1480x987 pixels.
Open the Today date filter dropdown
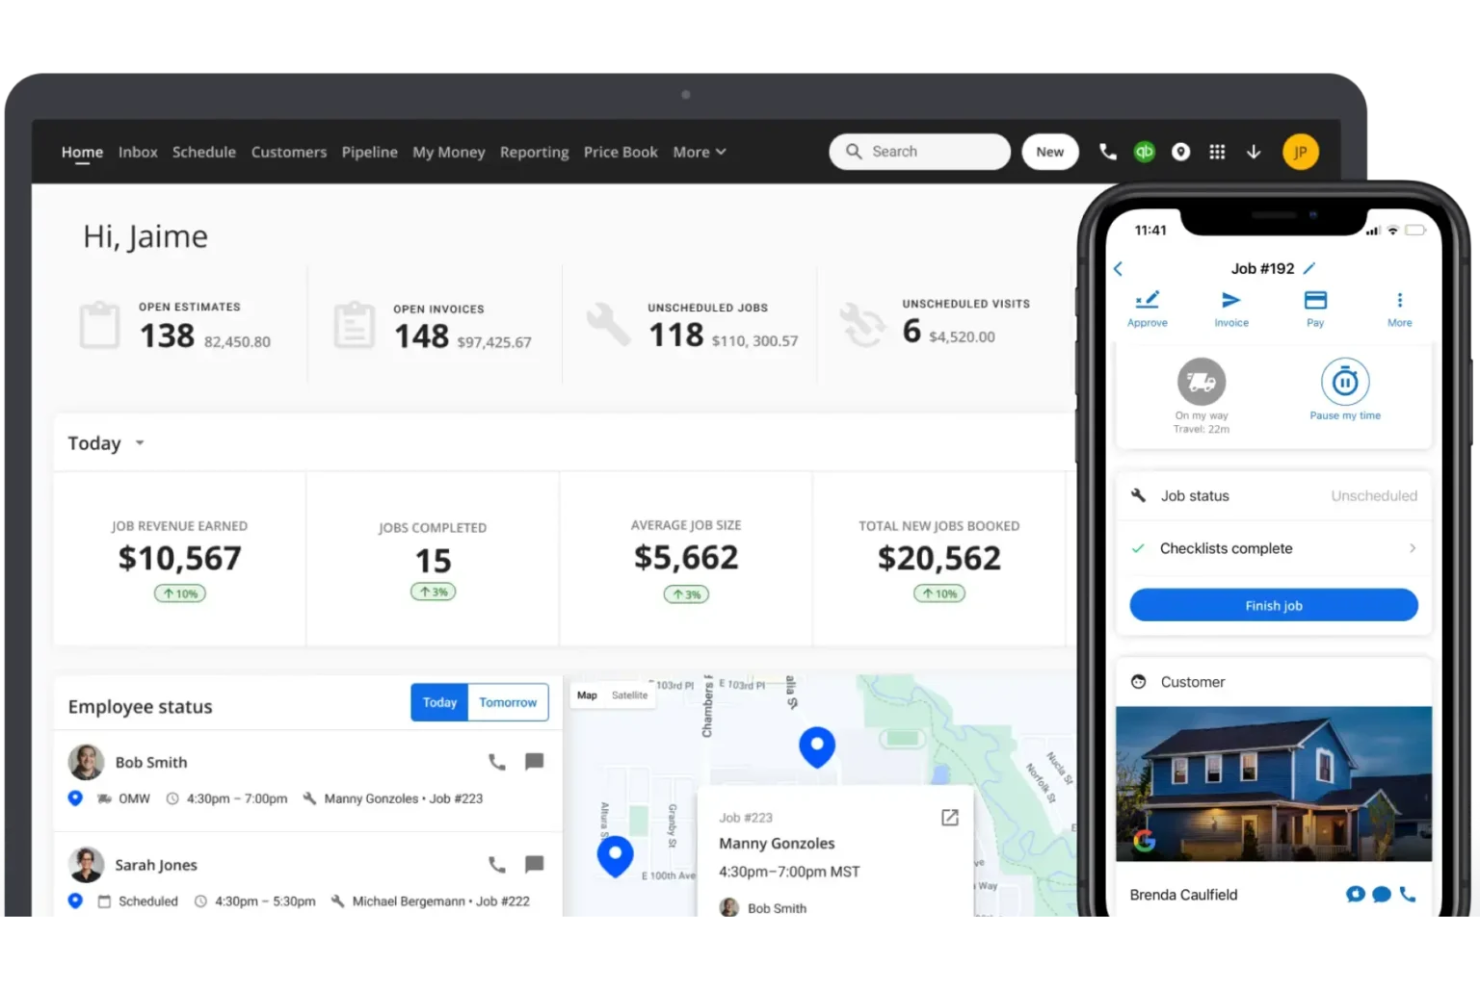click(105, 443)
